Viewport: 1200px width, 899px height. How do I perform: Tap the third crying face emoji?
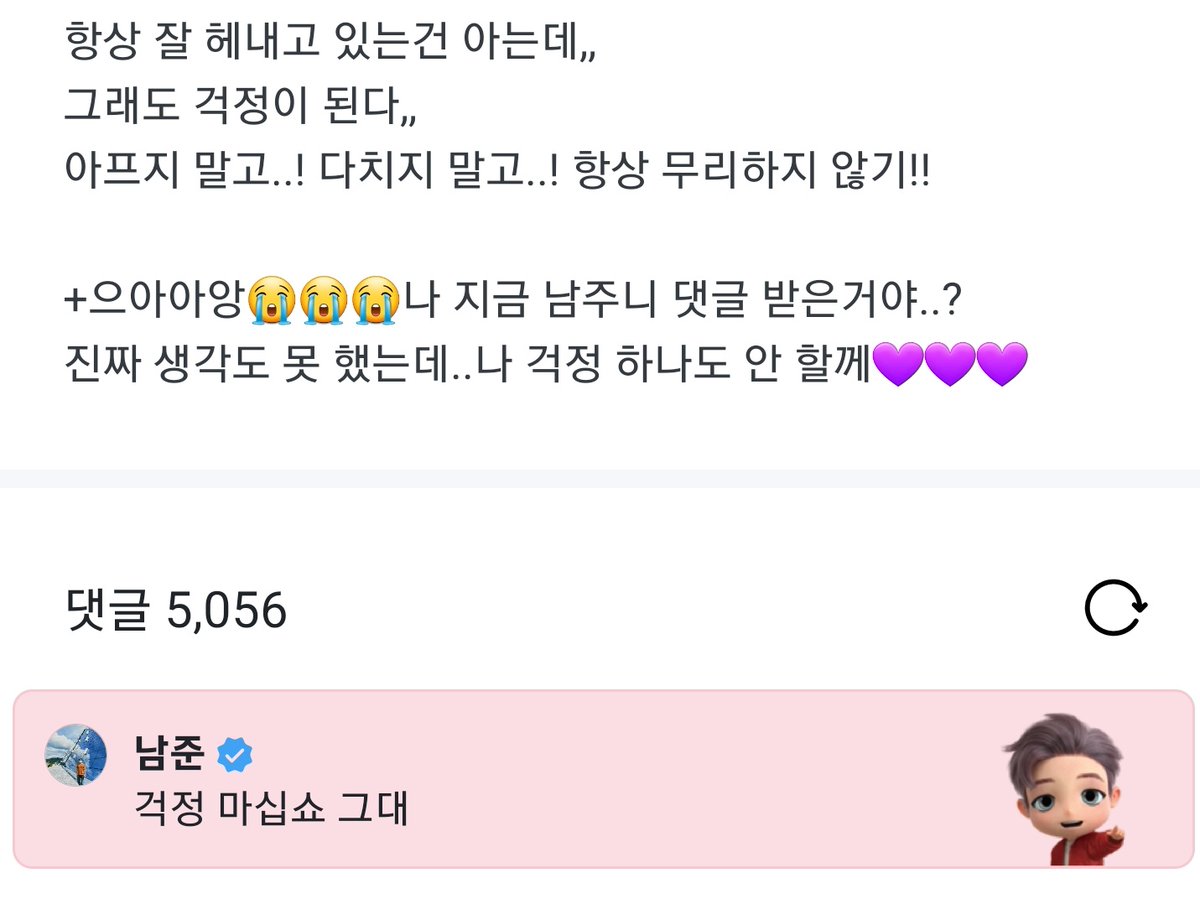pos(374,300)
